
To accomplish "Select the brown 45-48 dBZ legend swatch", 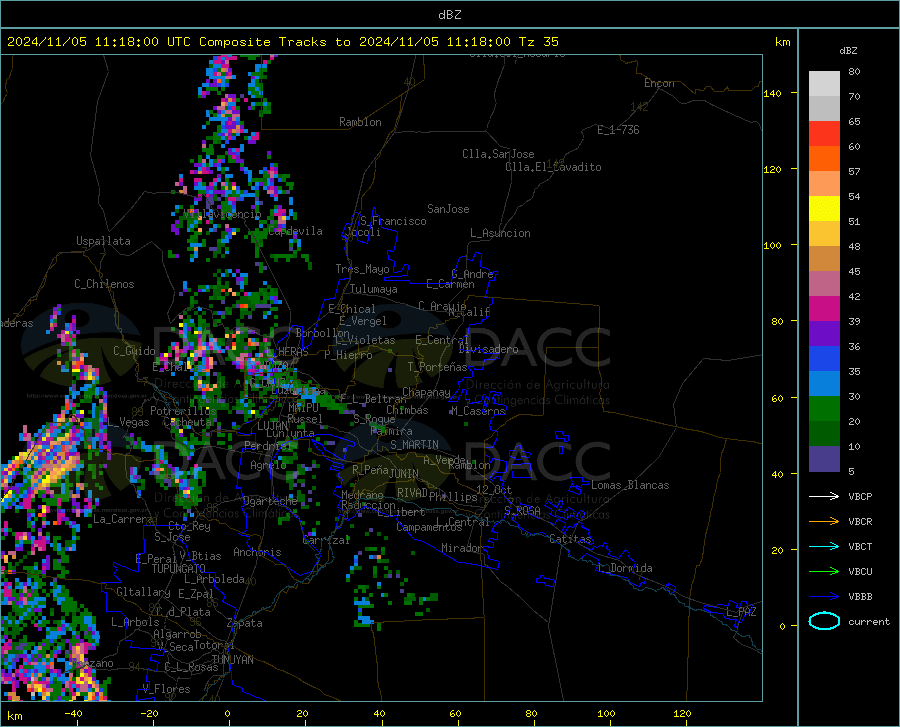I will [x=824, y=259].
